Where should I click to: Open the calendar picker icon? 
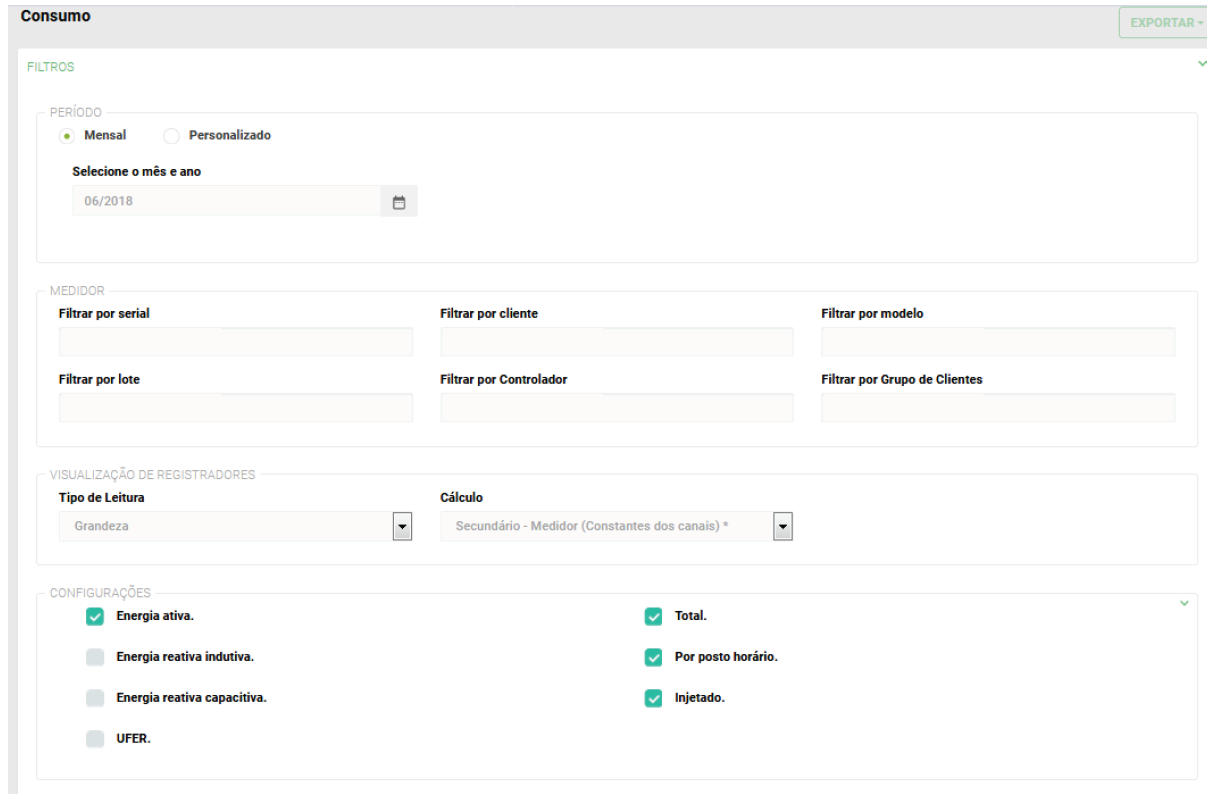coord(399,202)
